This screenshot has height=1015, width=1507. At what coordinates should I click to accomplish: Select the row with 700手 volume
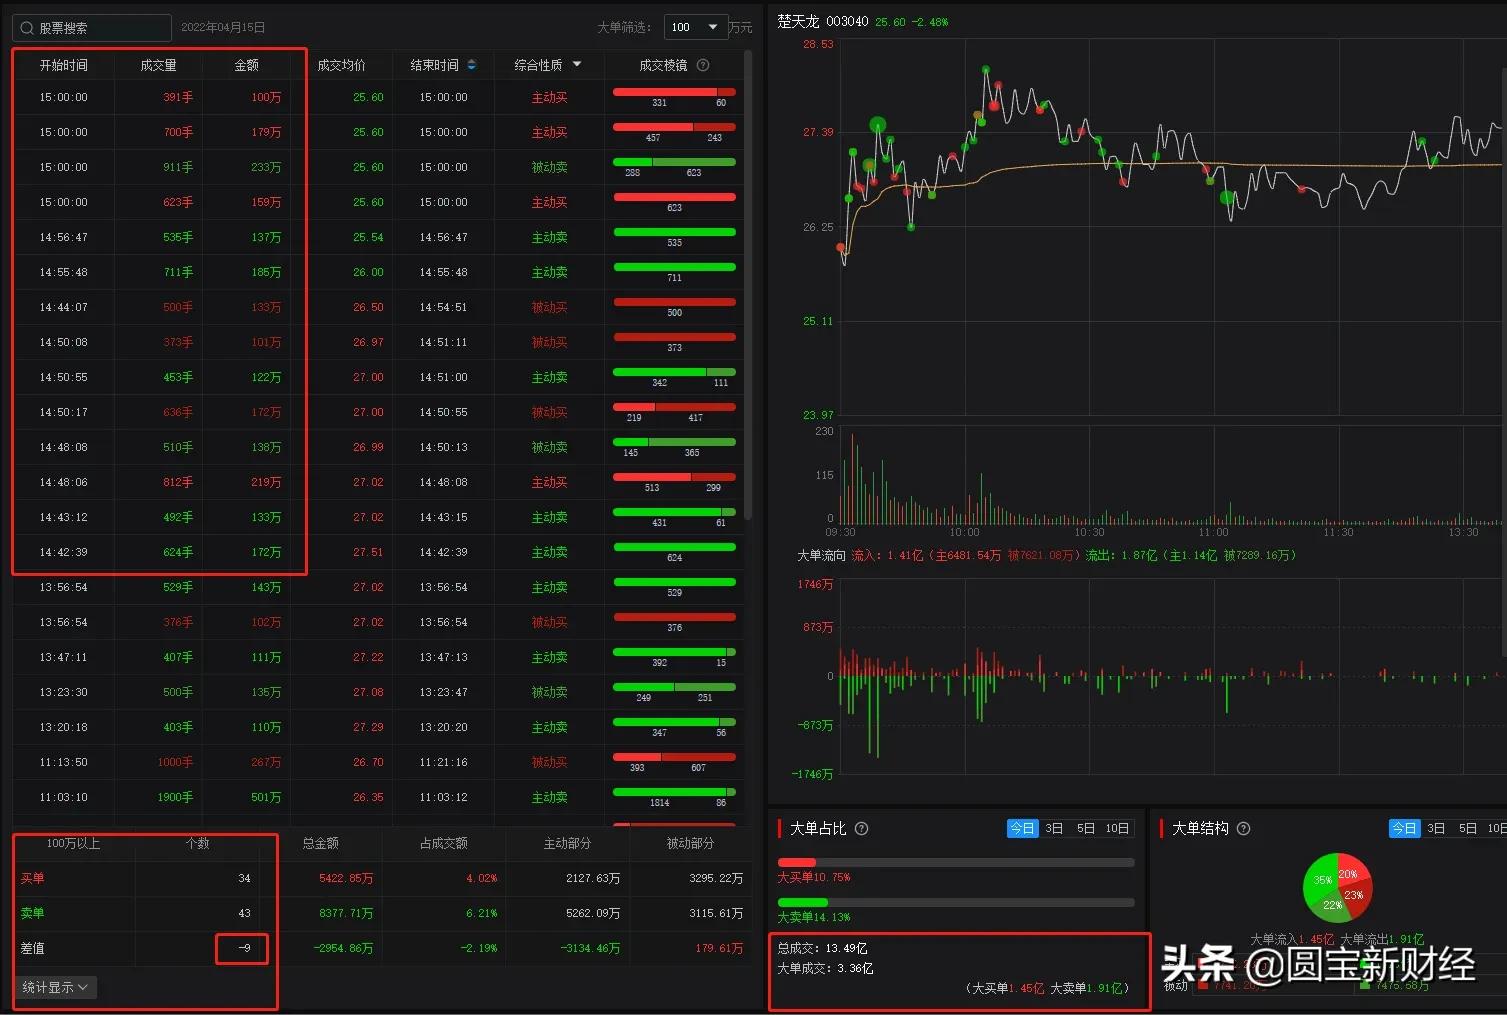377,132
